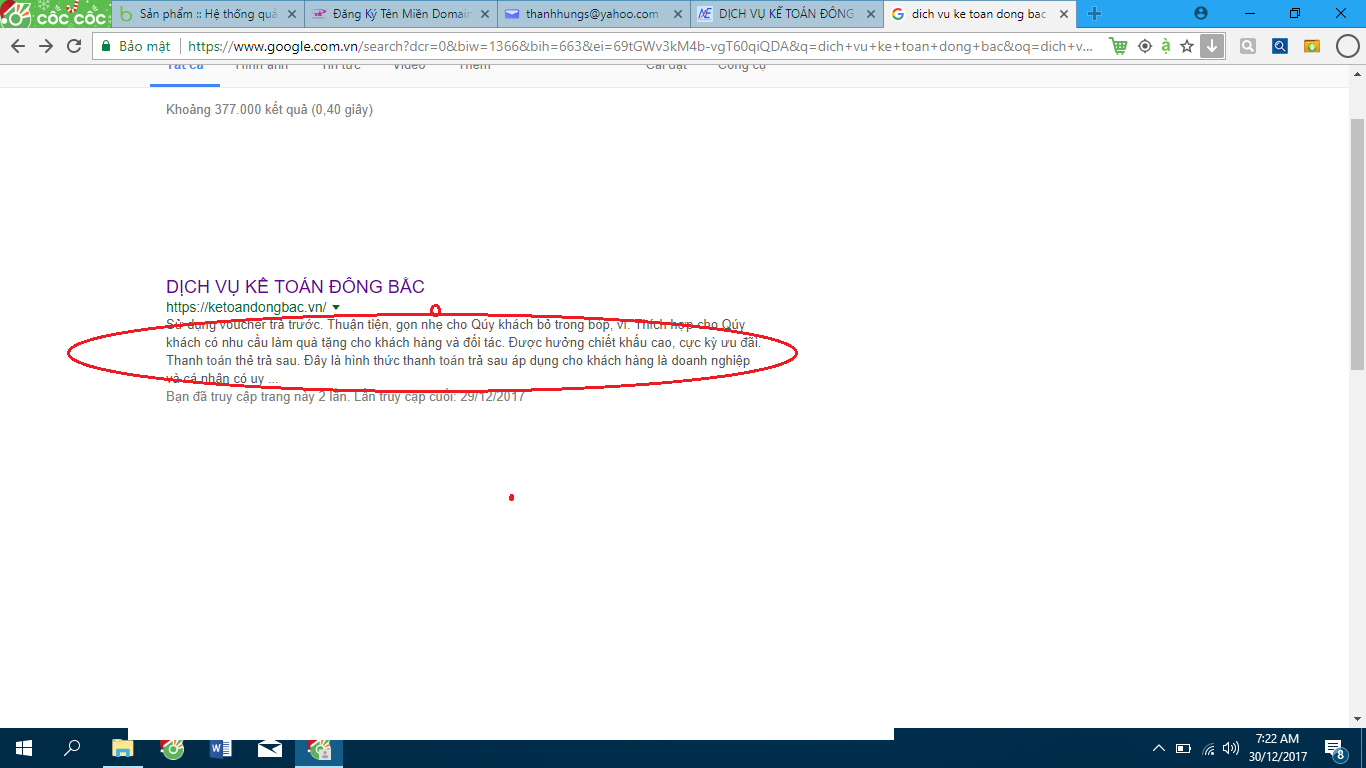
Task: Click the grey magnifier extension icon
Action: [1248, 46]
